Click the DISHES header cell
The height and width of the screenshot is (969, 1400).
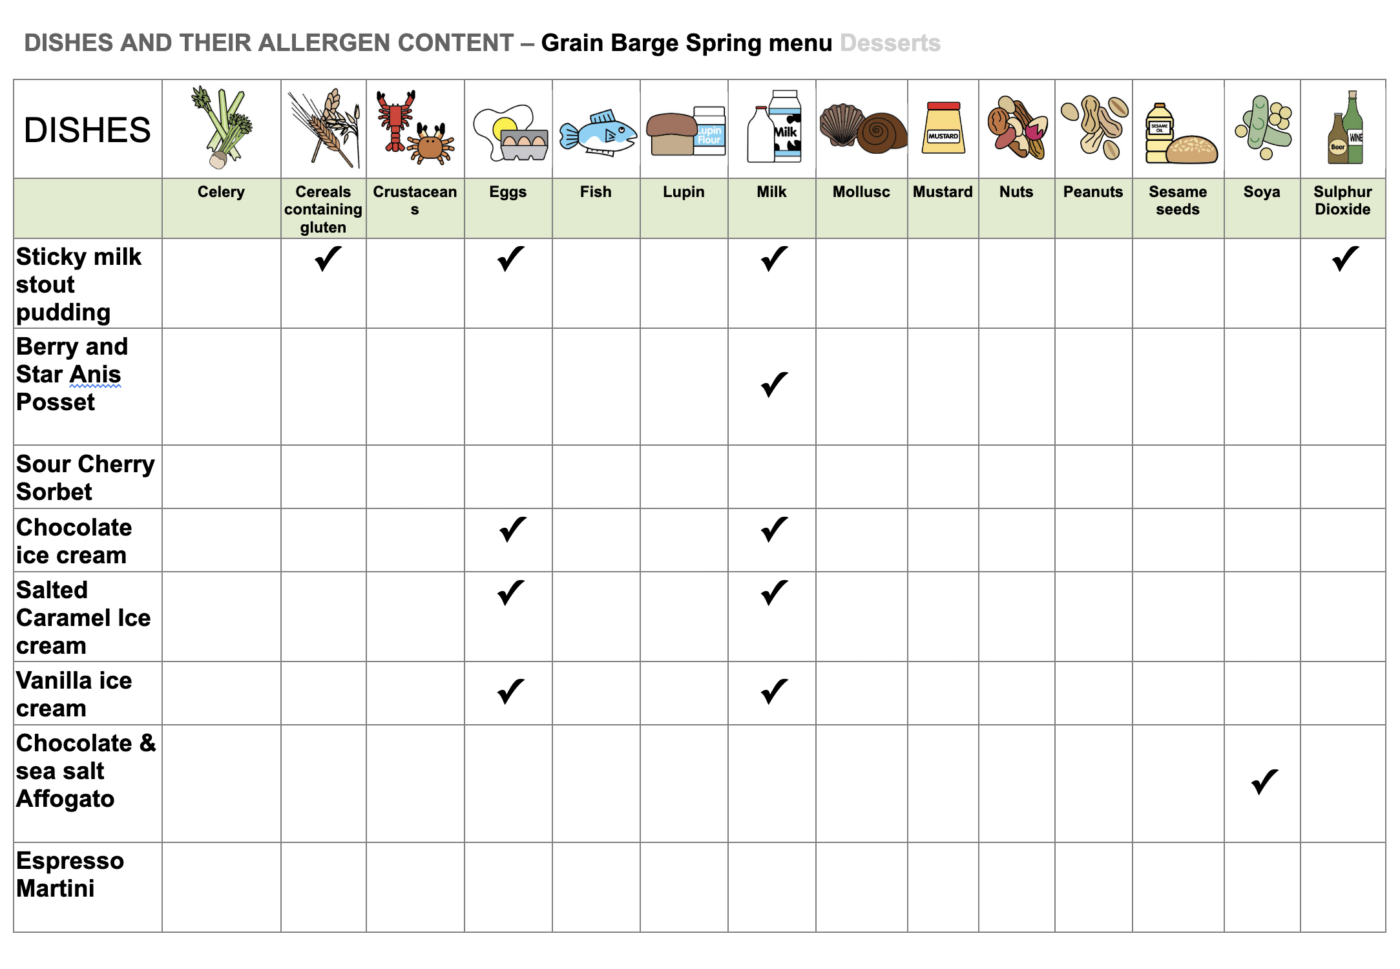tap(88, 129)
